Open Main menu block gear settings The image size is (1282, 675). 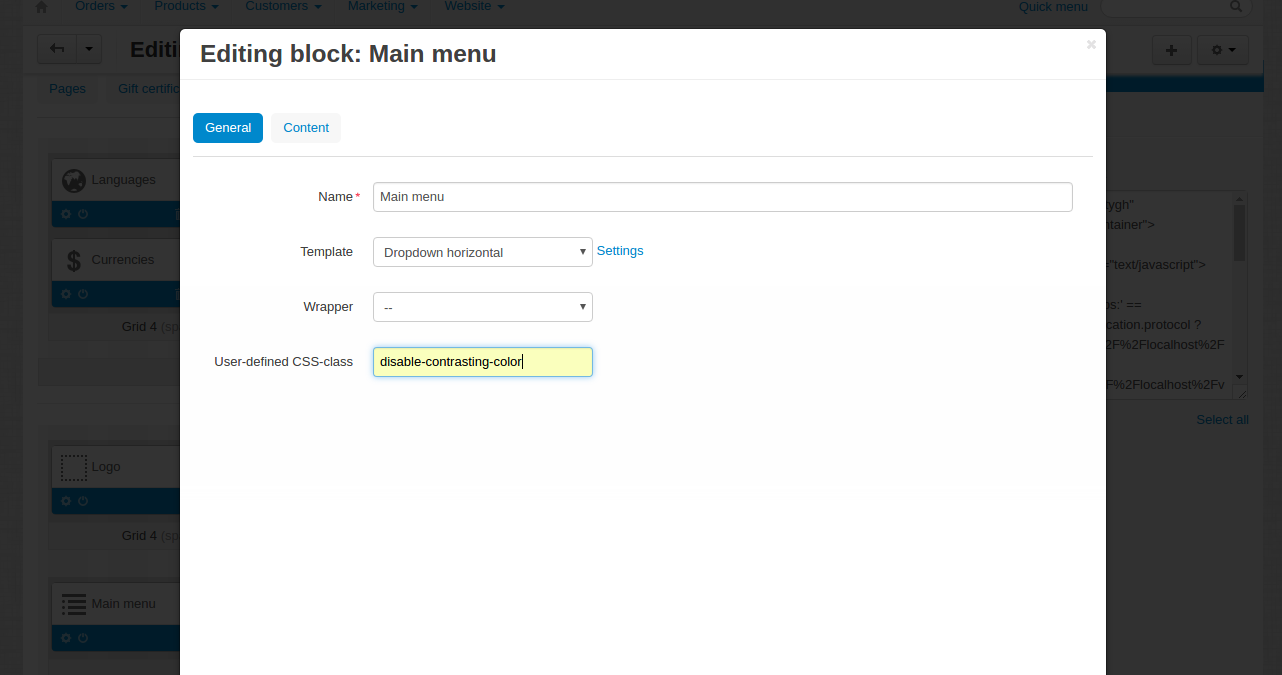[x=66, y=638]
